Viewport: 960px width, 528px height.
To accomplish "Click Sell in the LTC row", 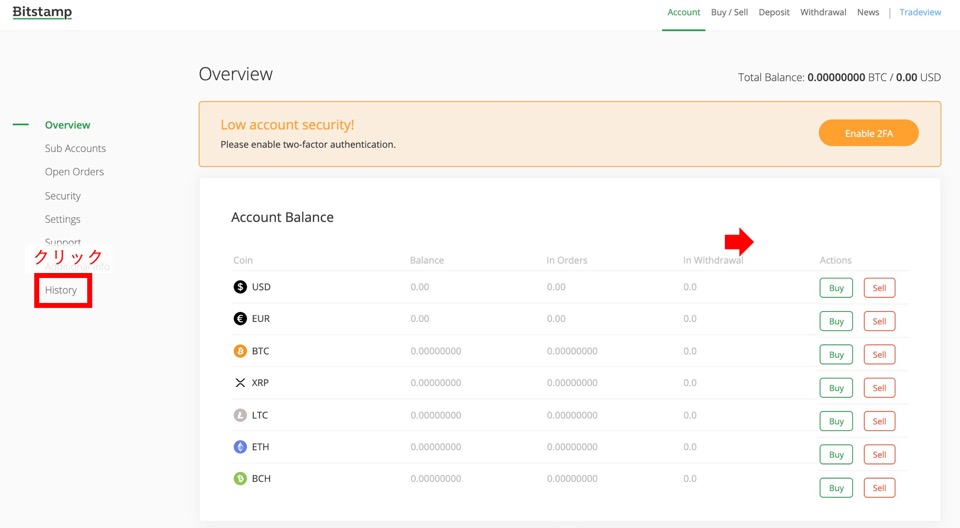I will [879, 421].
